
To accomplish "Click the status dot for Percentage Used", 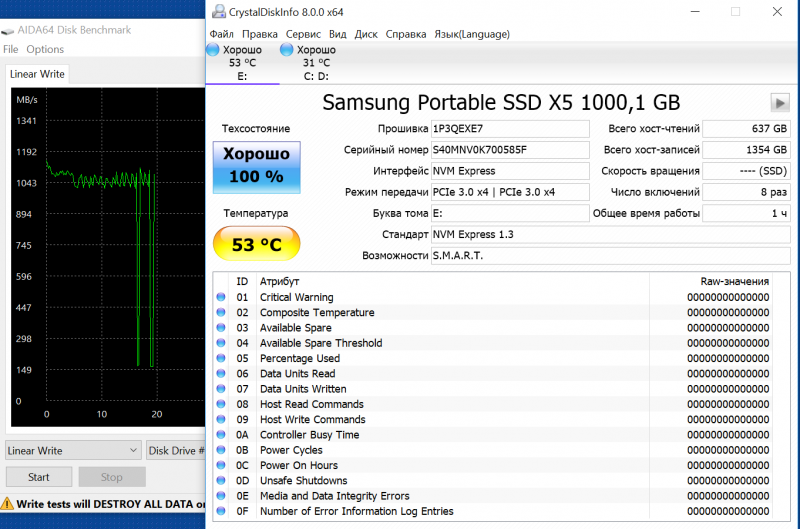I will (x=221, y=358).
